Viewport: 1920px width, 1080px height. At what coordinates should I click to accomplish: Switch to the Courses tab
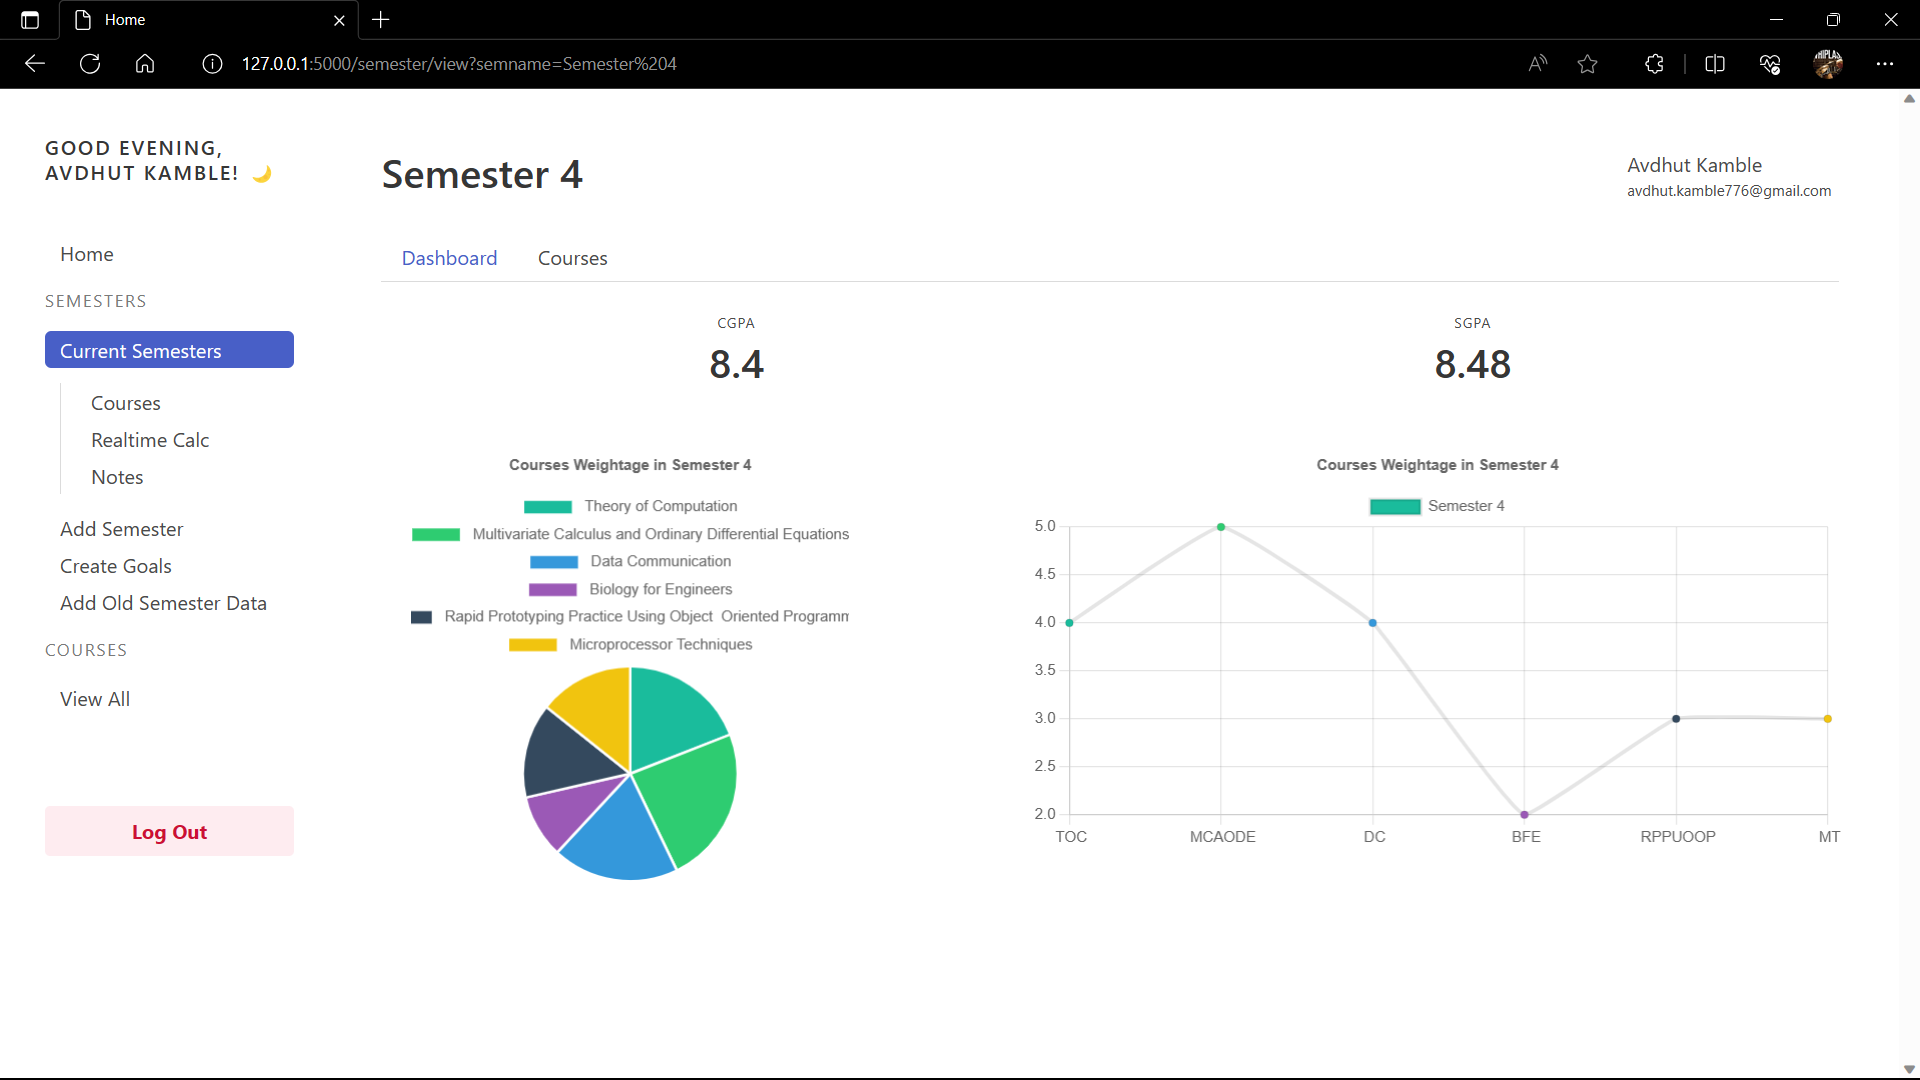pyautogui.click(x=572, y=258)
